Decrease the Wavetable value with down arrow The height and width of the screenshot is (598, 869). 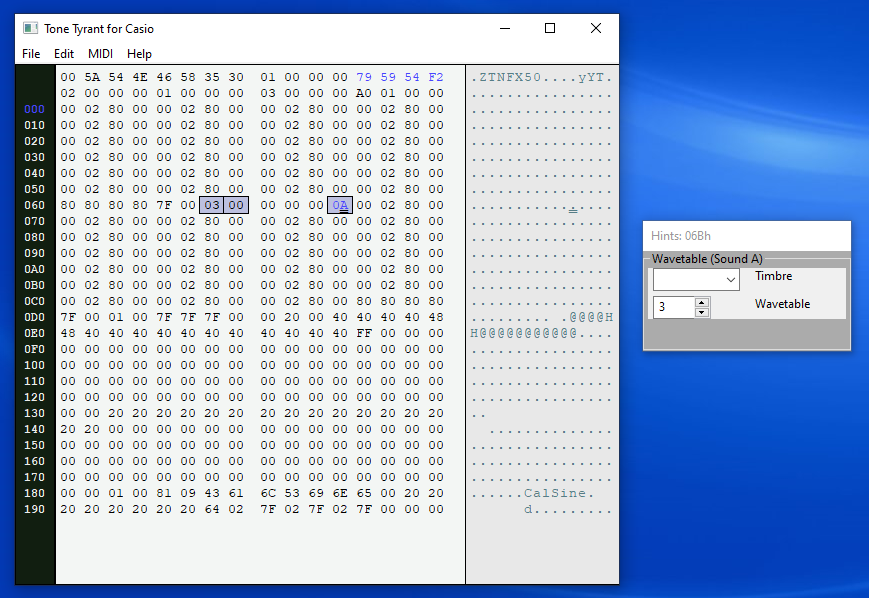click(702, 313)
